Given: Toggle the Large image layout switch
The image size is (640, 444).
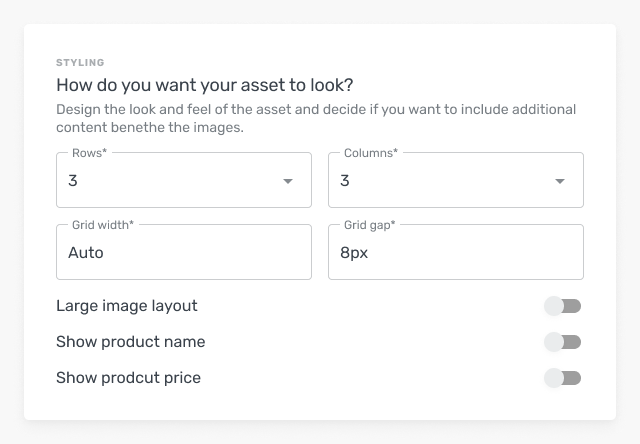Looking at the screenshot, I should coord(562,306).
